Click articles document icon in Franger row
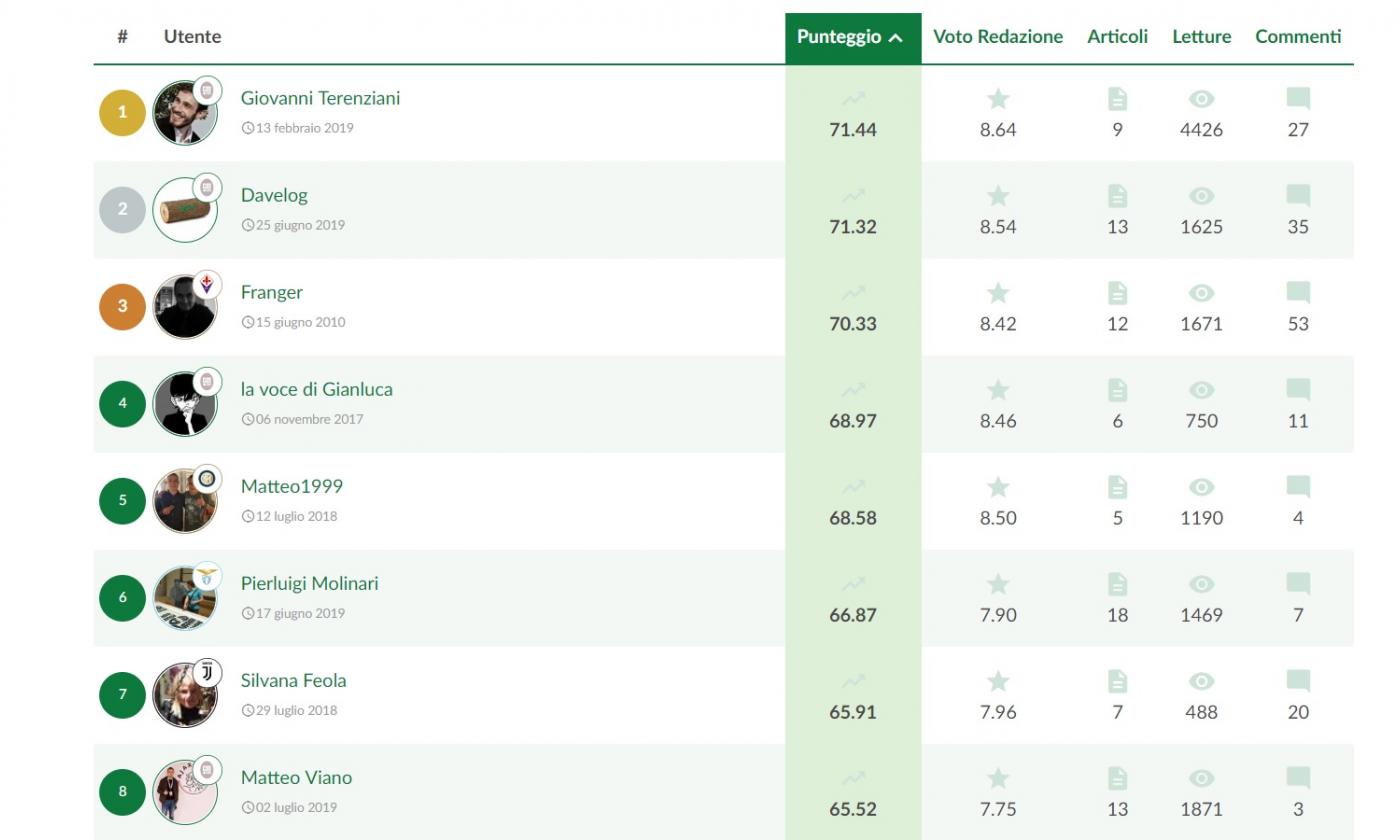Viewport: 1400px width, 840px height. click(x=1118, y=293)
